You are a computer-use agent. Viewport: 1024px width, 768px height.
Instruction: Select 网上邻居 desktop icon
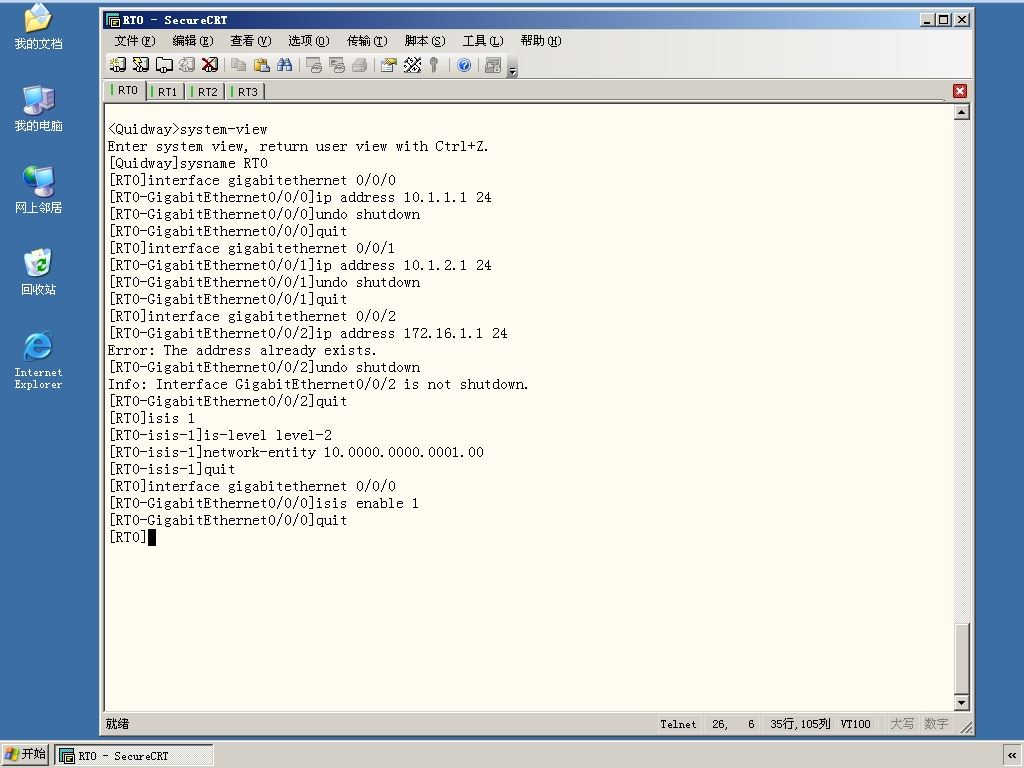(39, 189)
